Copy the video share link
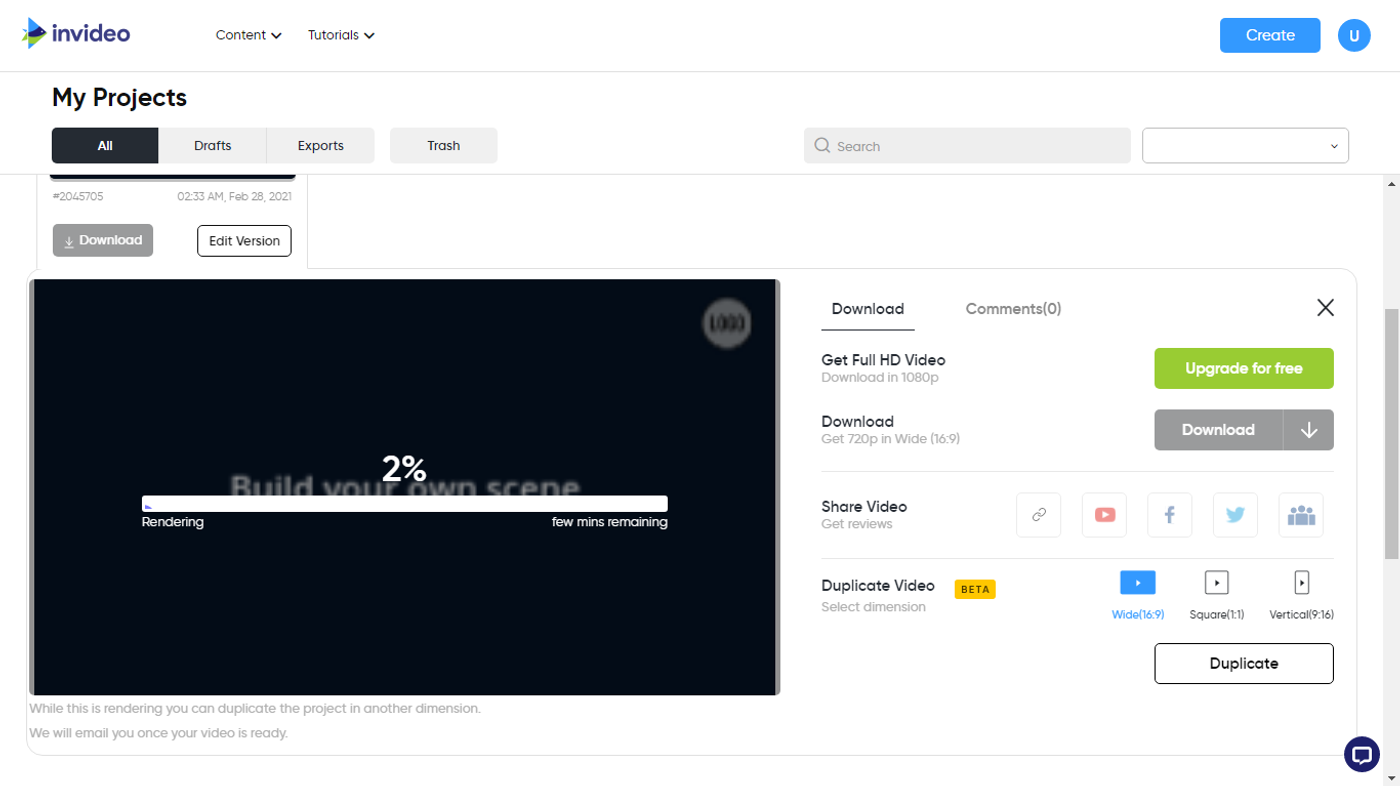This screenshot has height=786, width=1400. click(1038, 514)
